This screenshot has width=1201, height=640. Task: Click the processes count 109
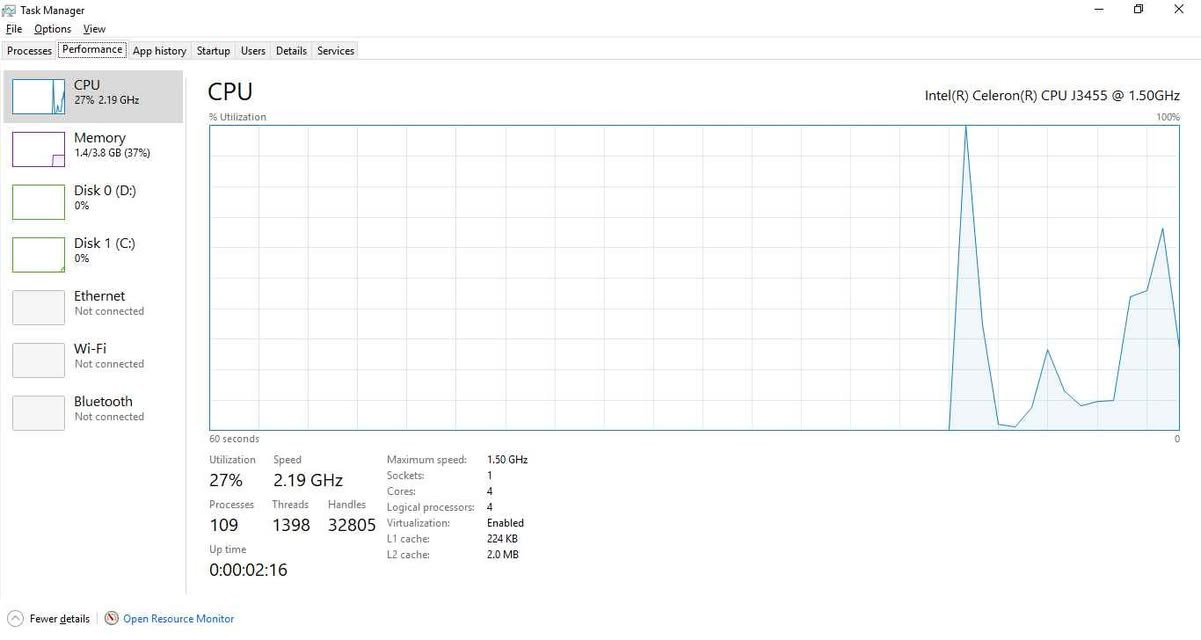(x=224, y=525)
